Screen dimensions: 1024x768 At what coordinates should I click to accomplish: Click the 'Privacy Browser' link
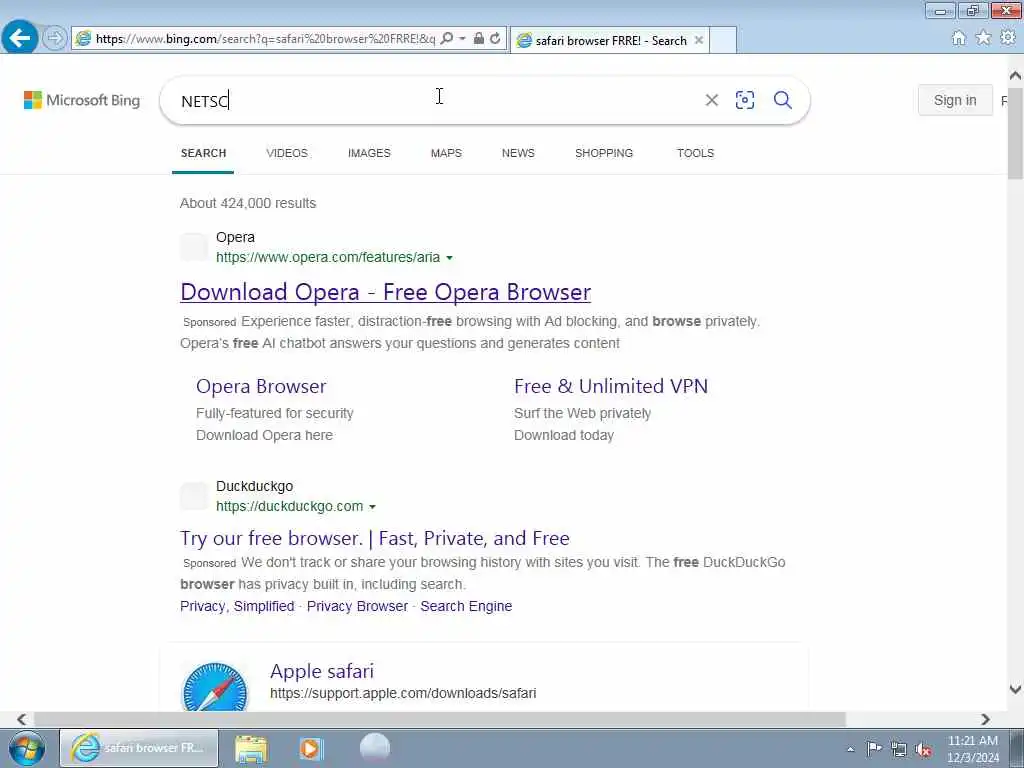[x=357, y=606]
